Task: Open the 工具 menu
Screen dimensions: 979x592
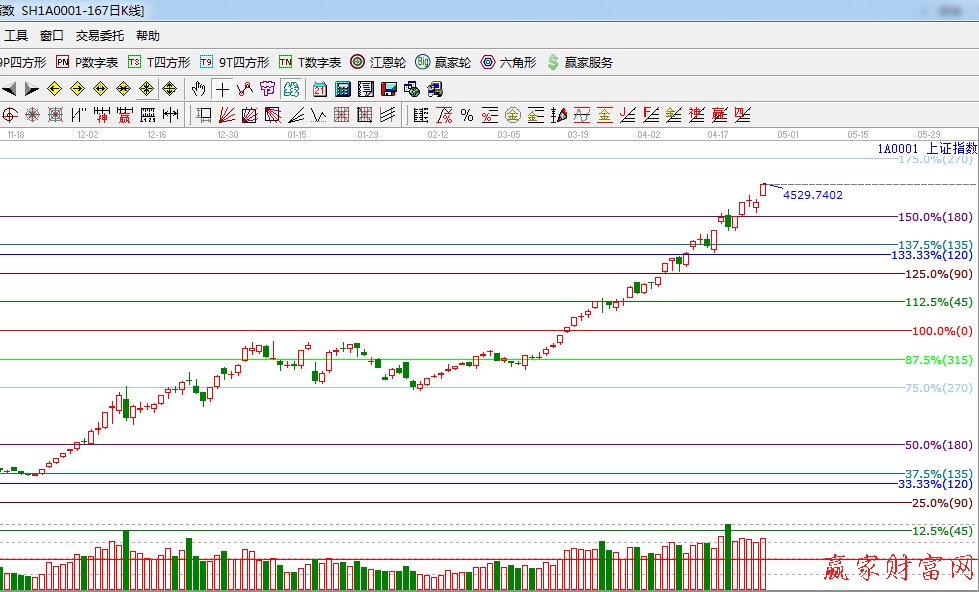Action: tap(16, 35)
